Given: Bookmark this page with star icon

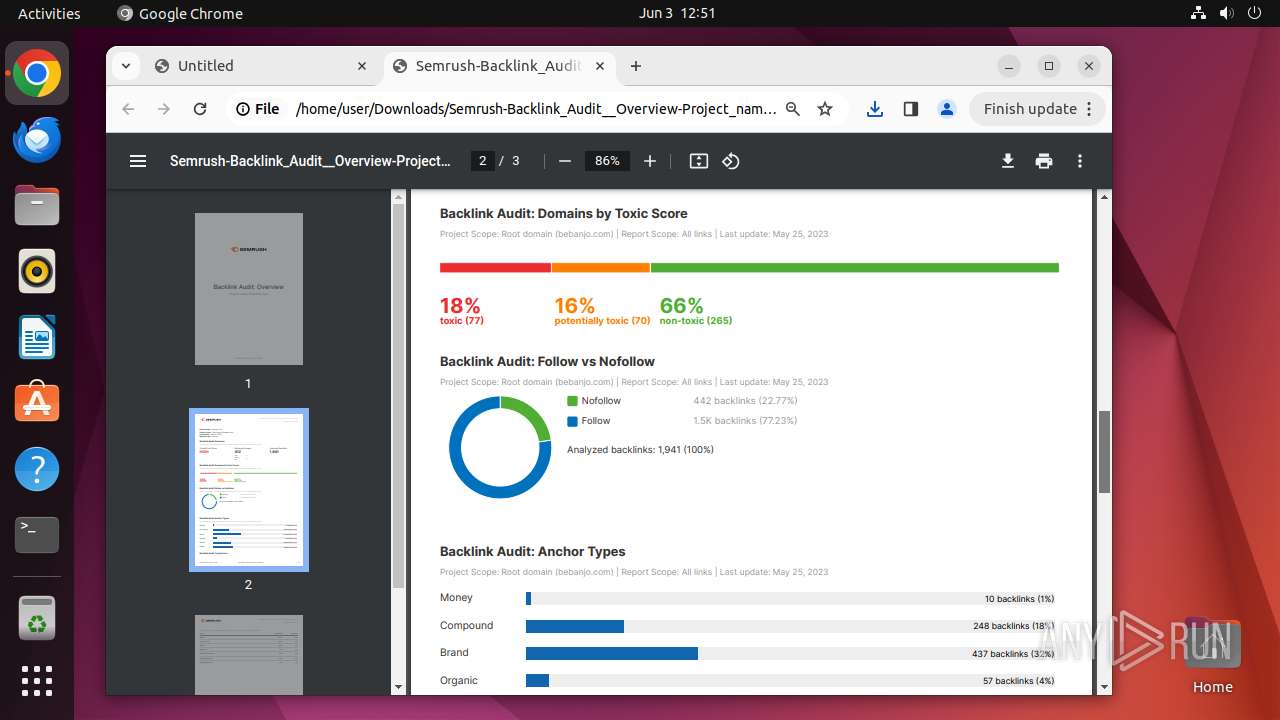Looking at the screenshot, I should coord(825,109).
